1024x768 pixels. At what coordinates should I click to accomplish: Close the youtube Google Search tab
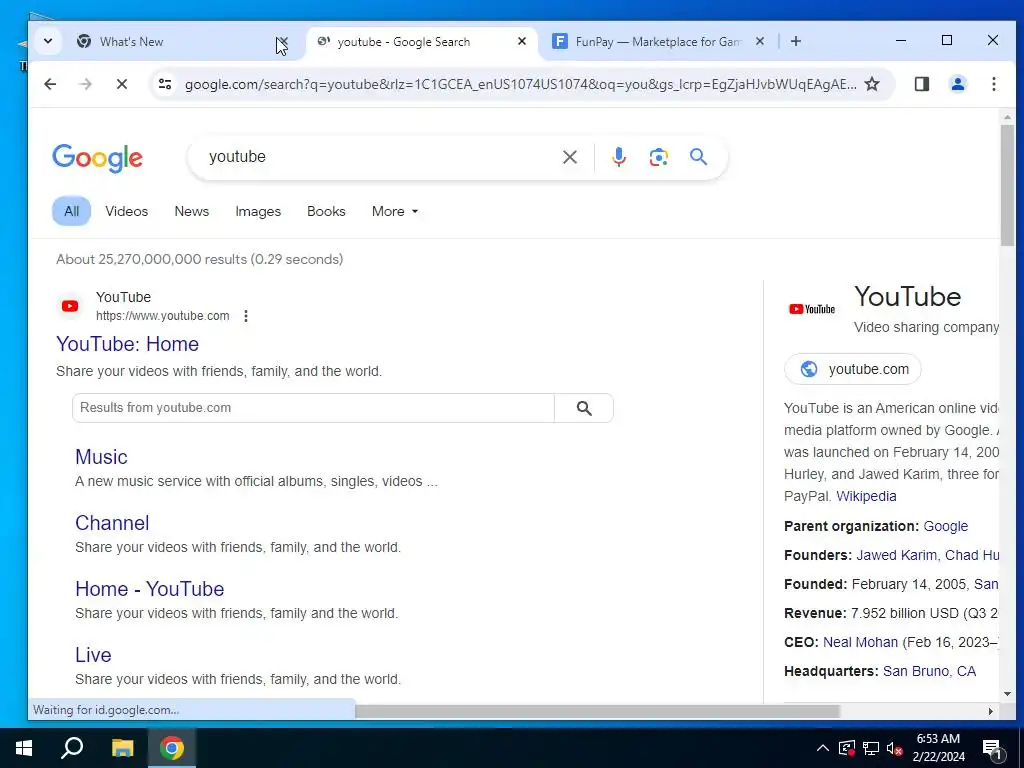(522, 41)
